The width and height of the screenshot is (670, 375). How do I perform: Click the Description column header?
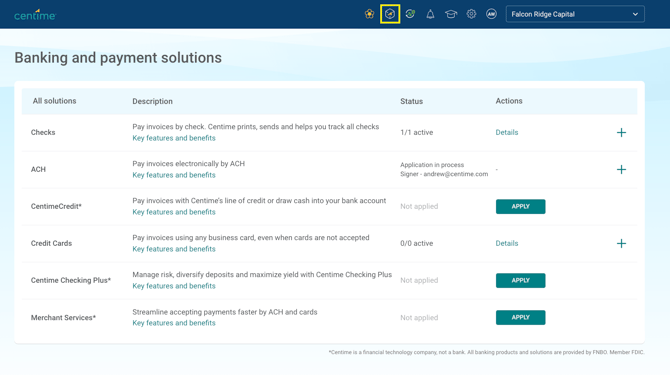pos(153,101)
